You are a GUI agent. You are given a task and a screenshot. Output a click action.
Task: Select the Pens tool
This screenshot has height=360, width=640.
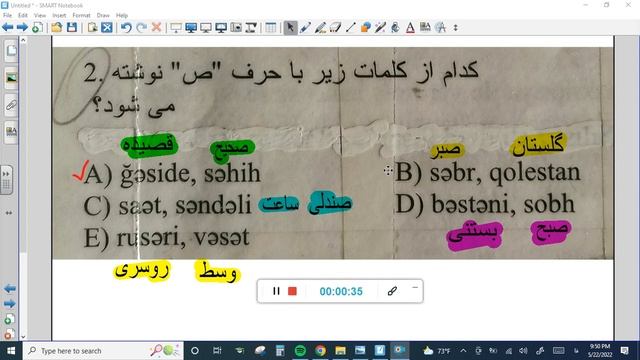tap(305, 27)
